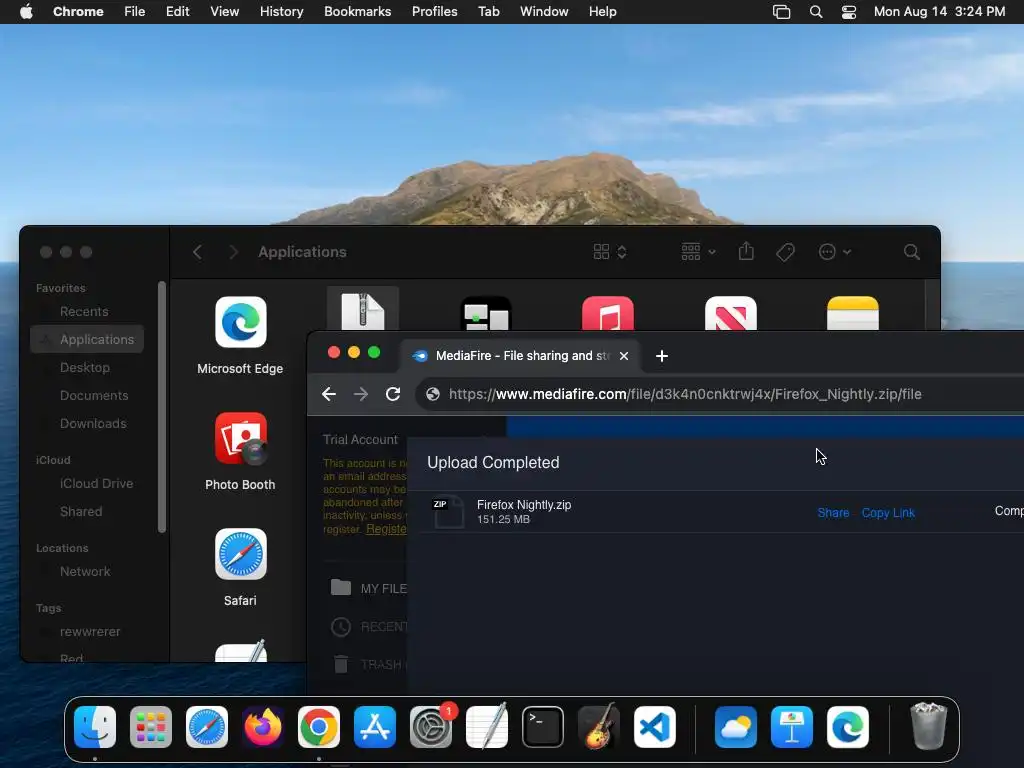Click Share for Firefox Nightly.zip

(833, 513)
